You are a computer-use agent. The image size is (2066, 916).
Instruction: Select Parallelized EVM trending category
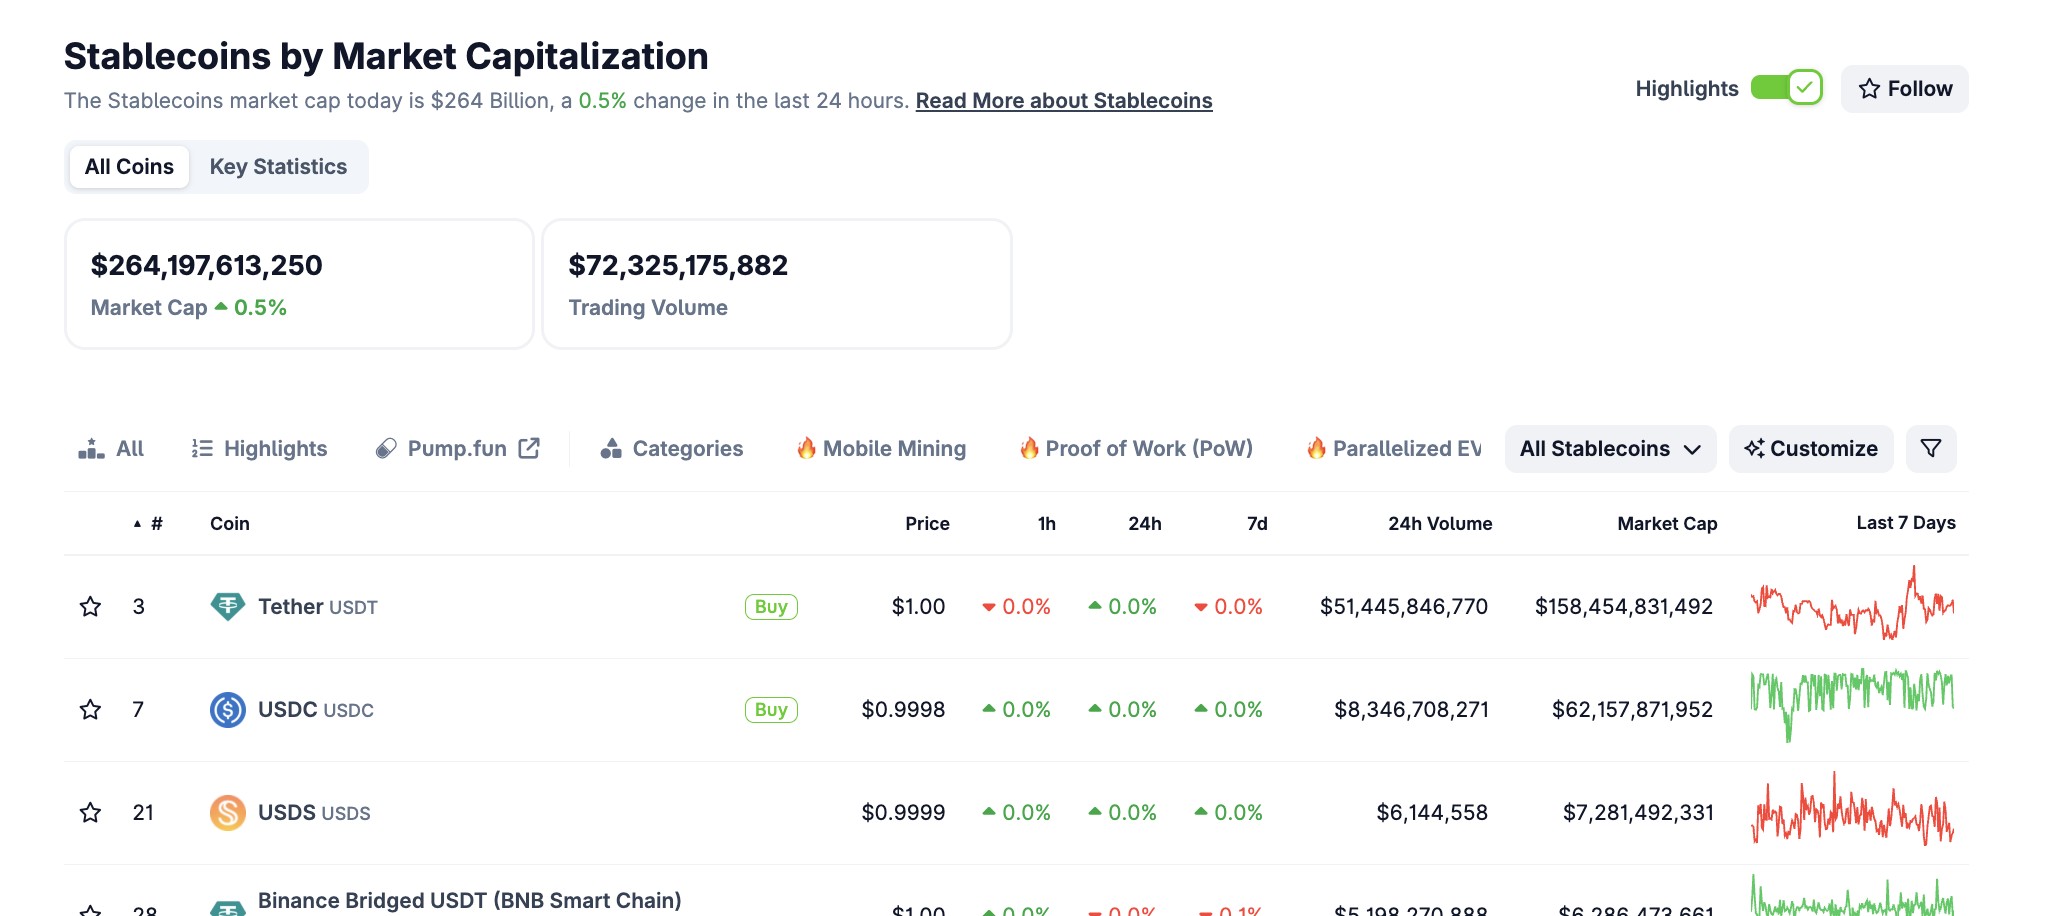click(1393, 448)
